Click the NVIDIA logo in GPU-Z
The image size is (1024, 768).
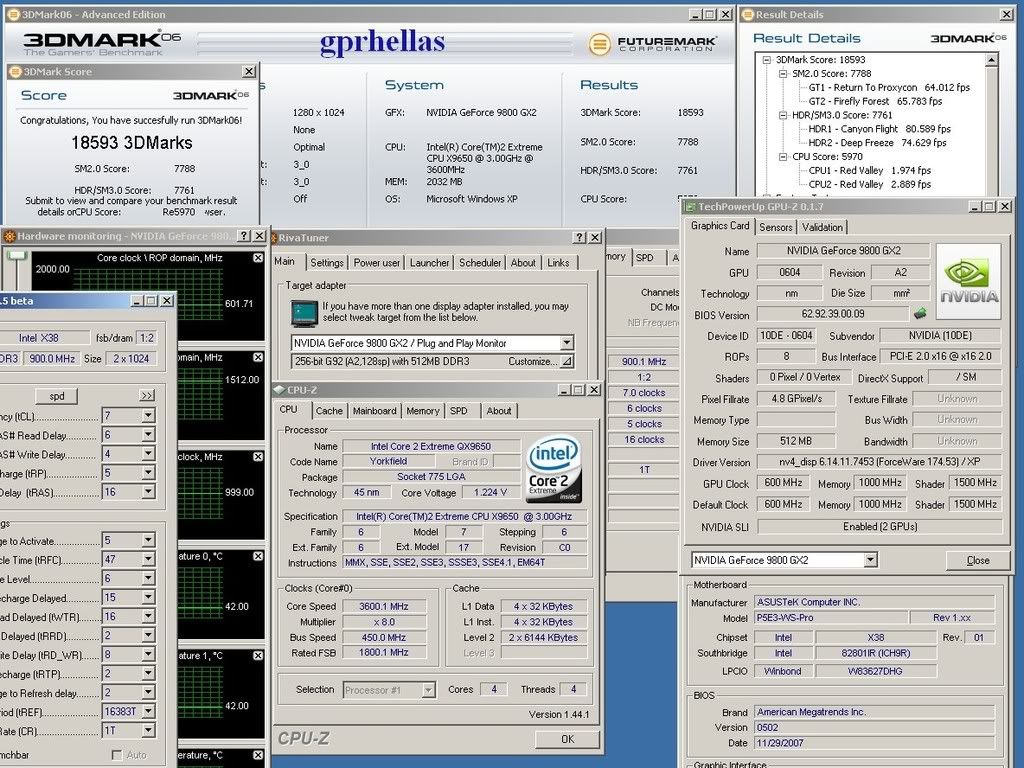pyautogui.click(x=968, y=281)
